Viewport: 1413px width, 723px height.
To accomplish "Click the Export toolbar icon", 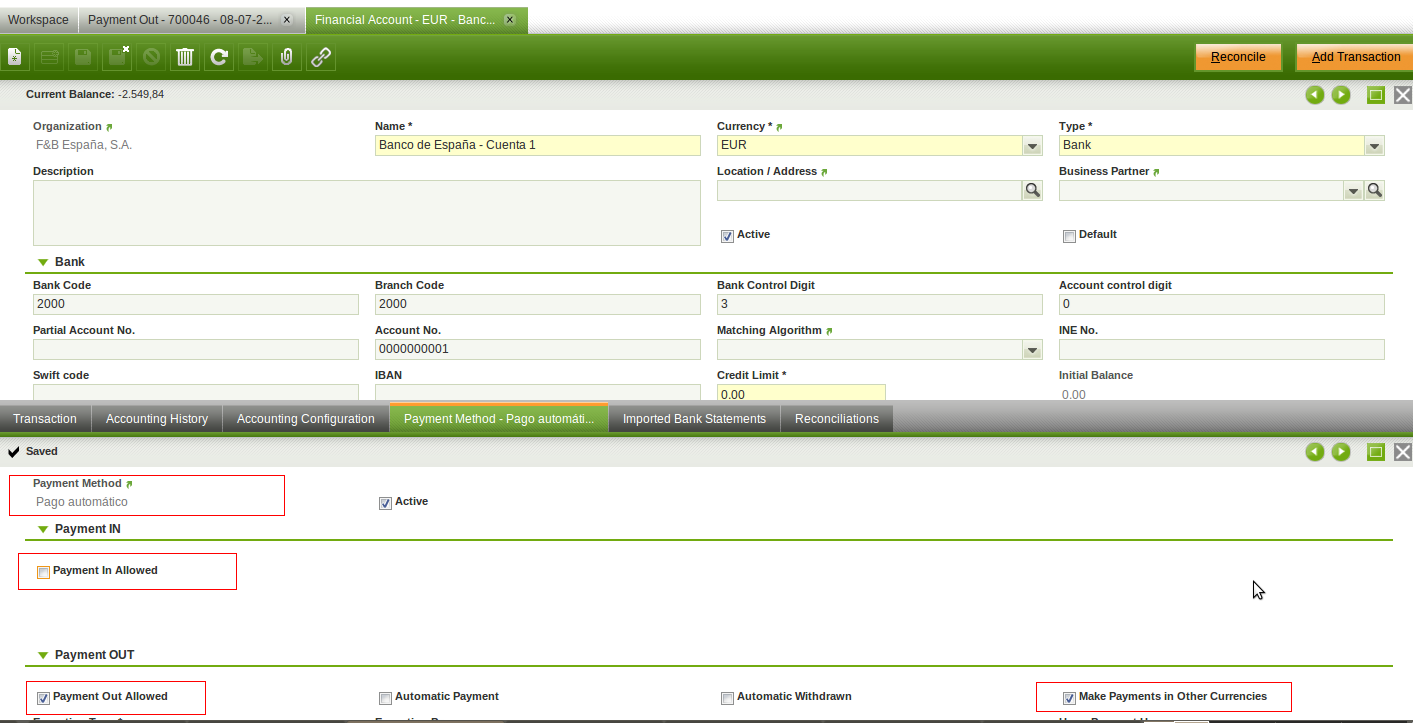I will pos(253,57).
